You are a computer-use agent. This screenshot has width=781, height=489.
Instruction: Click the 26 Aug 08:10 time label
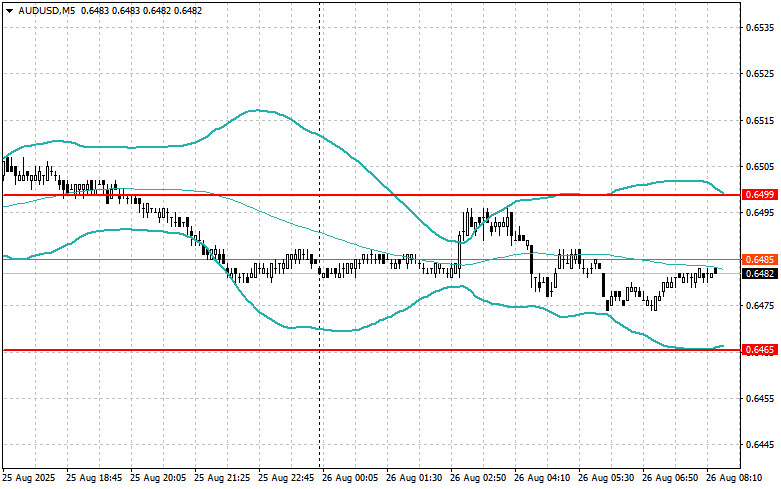point(734,478)
